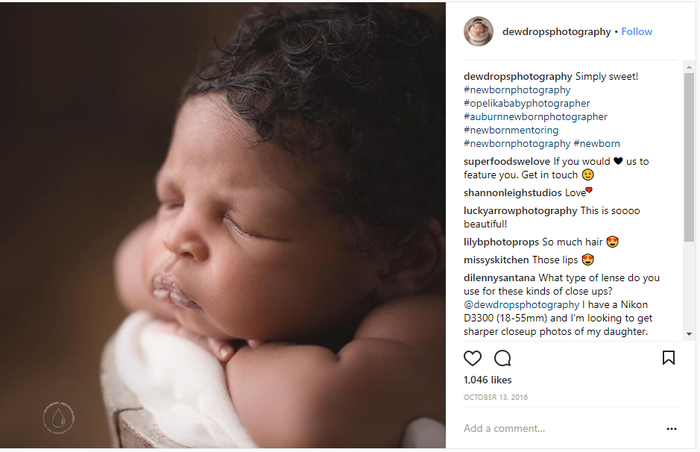The image size is (700, 452).
Task: View the 1,046 likes list
Action: click(x=487, y=380)
